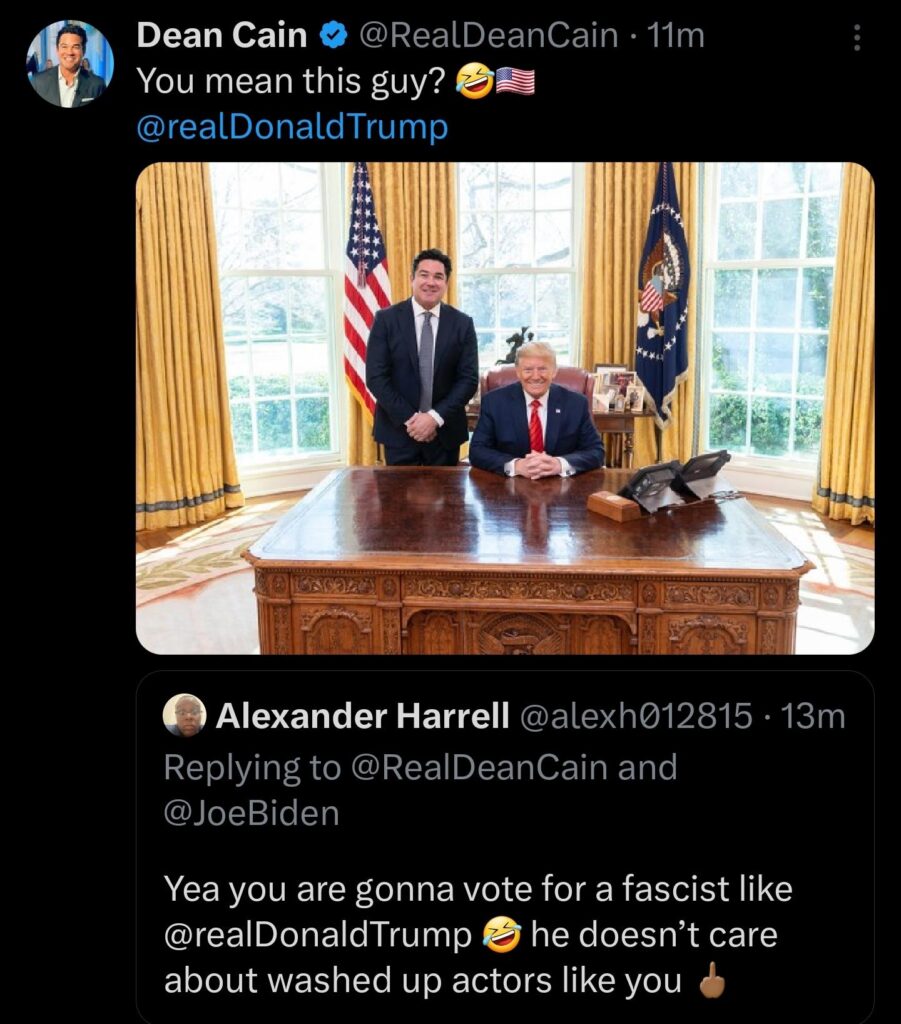Open the Alexander Harrell display name
The width and height of the screenshot is (901, 1024).
tap(362, 716)
